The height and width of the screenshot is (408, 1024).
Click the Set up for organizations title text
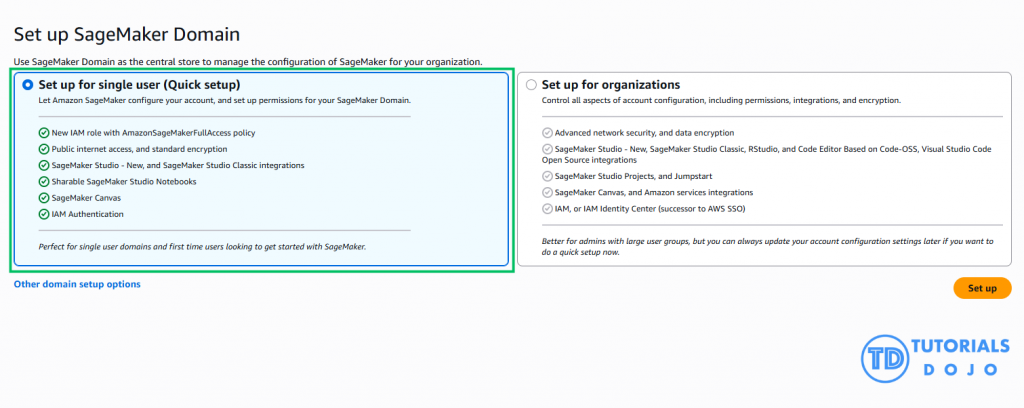click(610, 85)
